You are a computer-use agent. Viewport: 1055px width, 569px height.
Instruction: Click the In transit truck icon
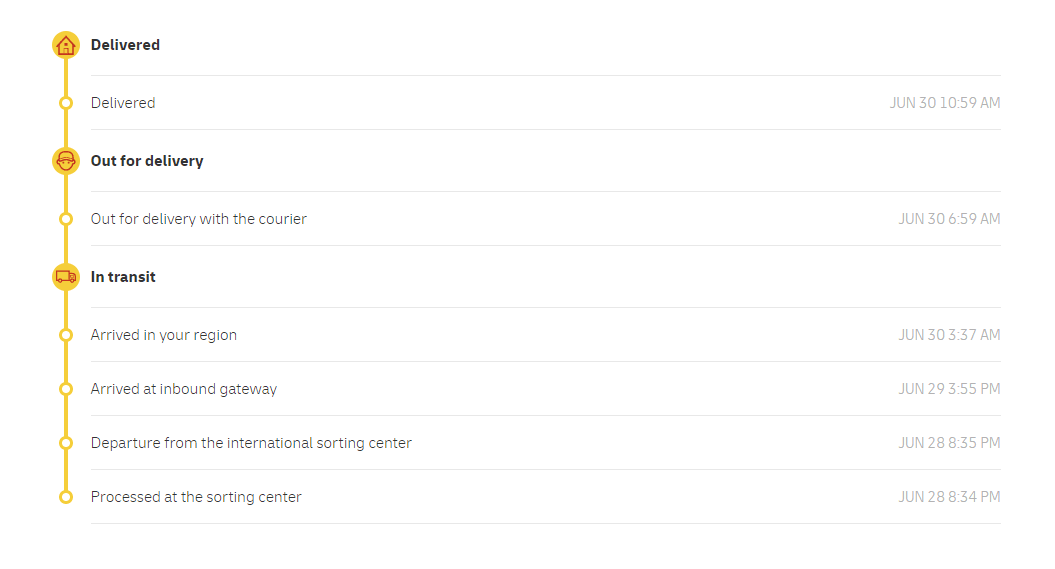click(x=66, y=277)
